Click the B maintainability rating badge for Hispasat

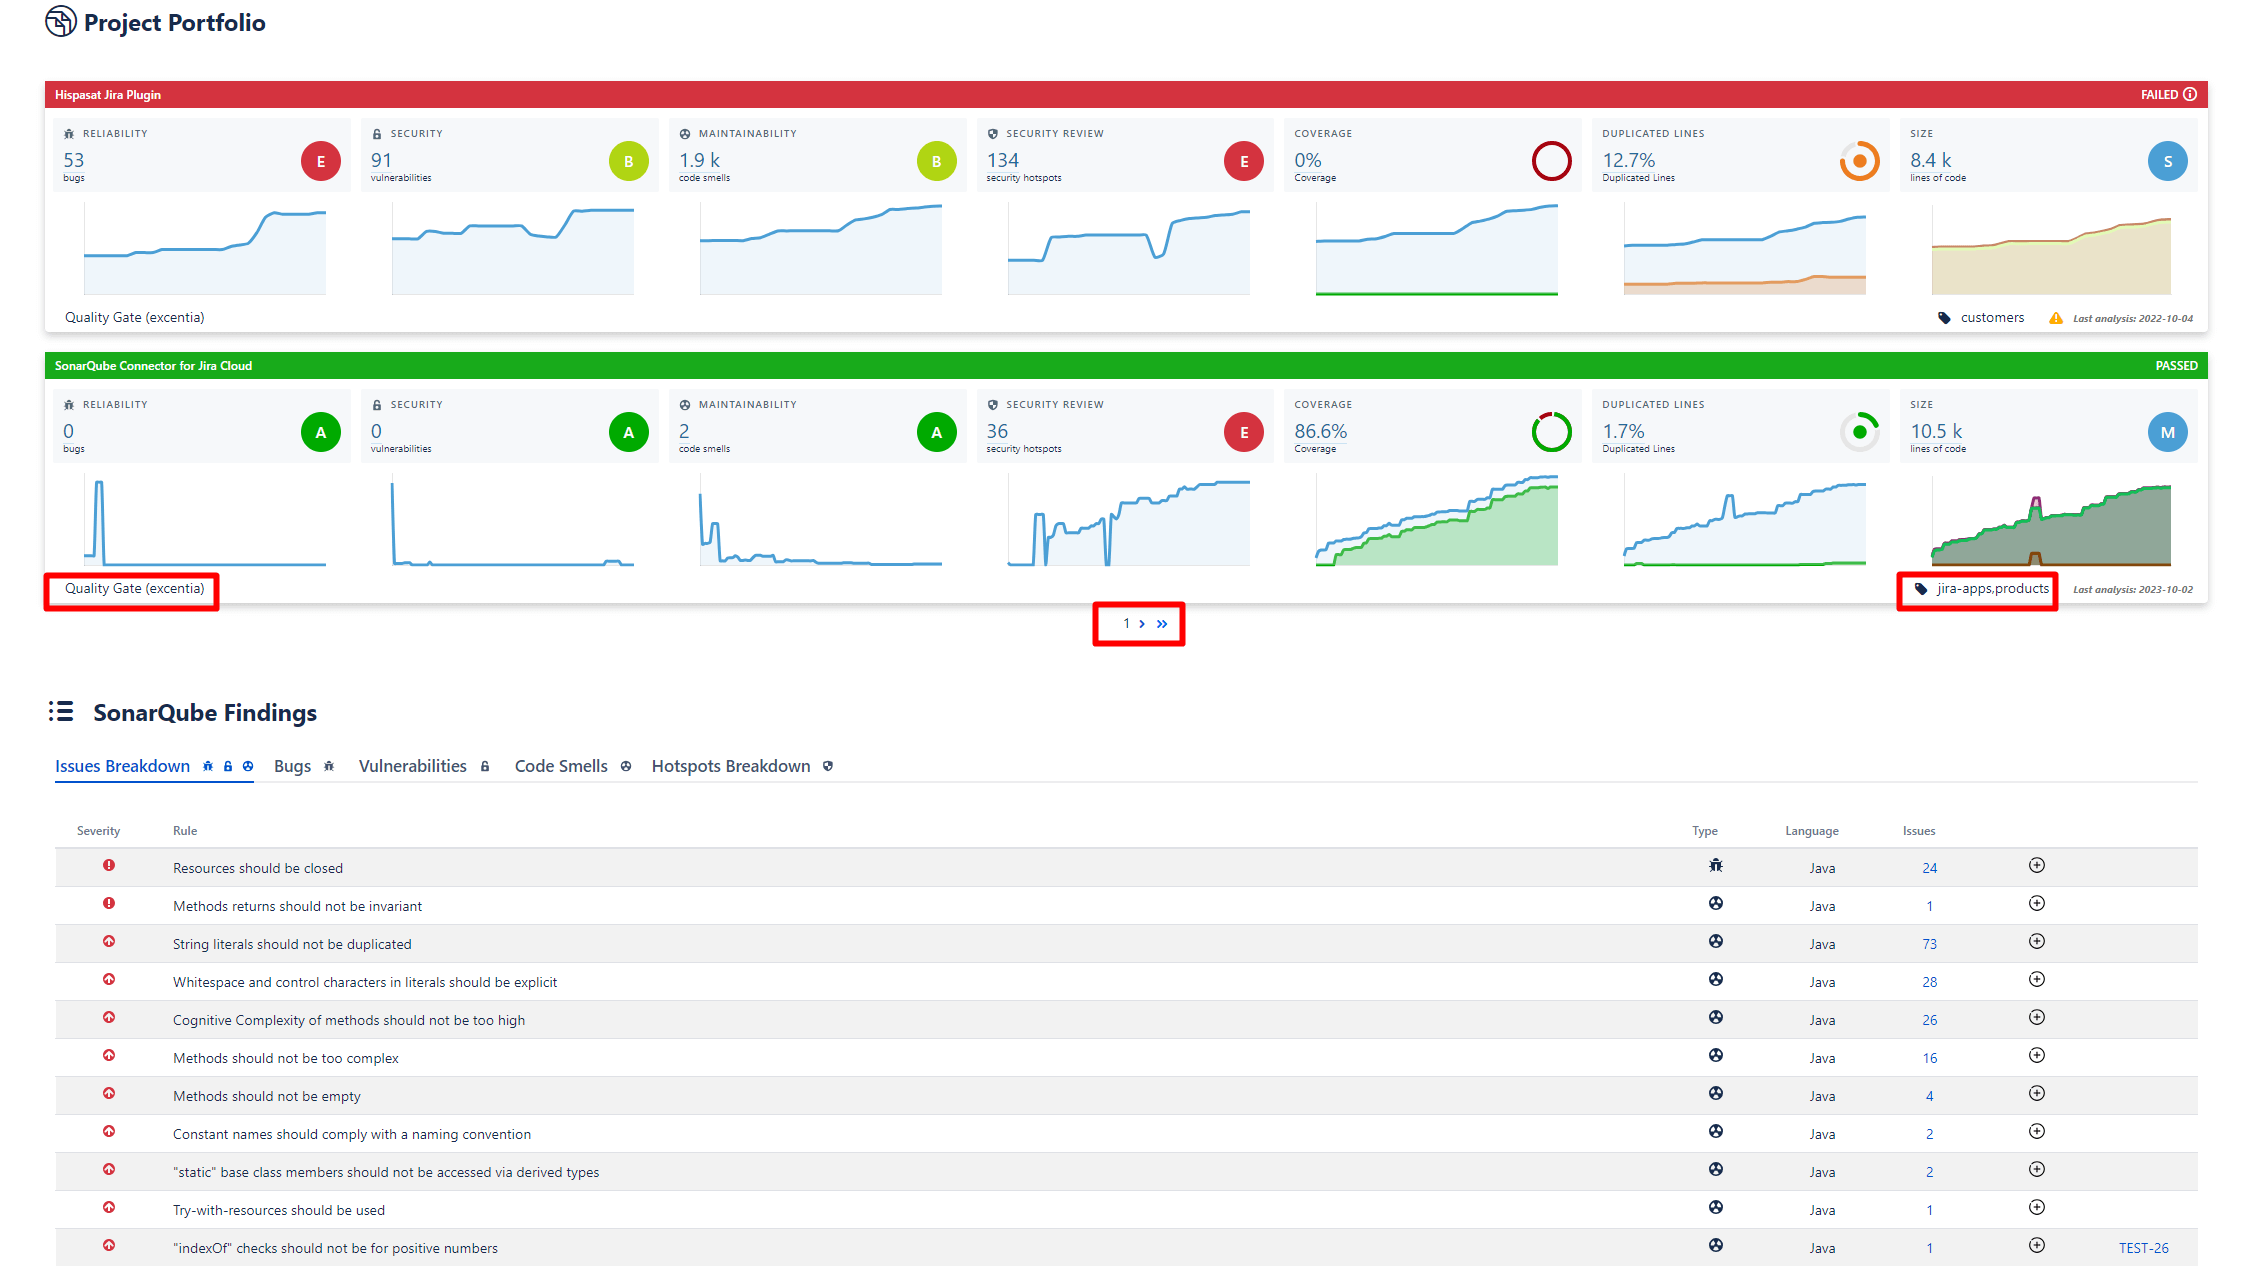click(x=937, y=161)
